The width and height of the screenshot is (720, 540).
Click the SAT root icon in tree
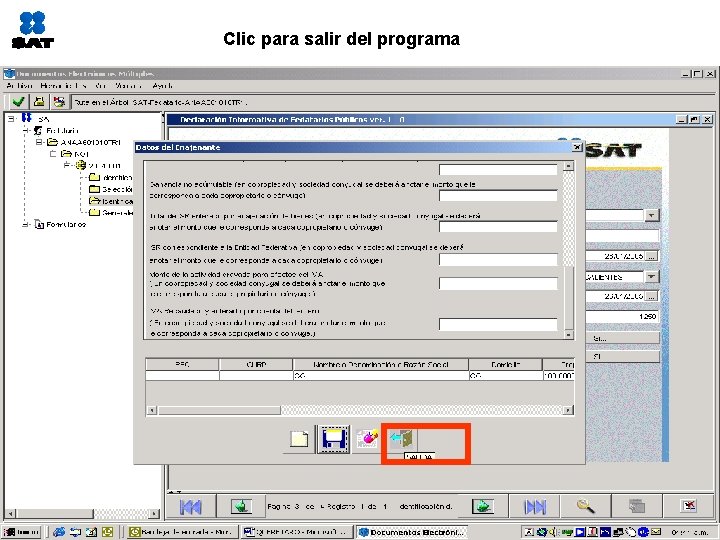(27, 118)
